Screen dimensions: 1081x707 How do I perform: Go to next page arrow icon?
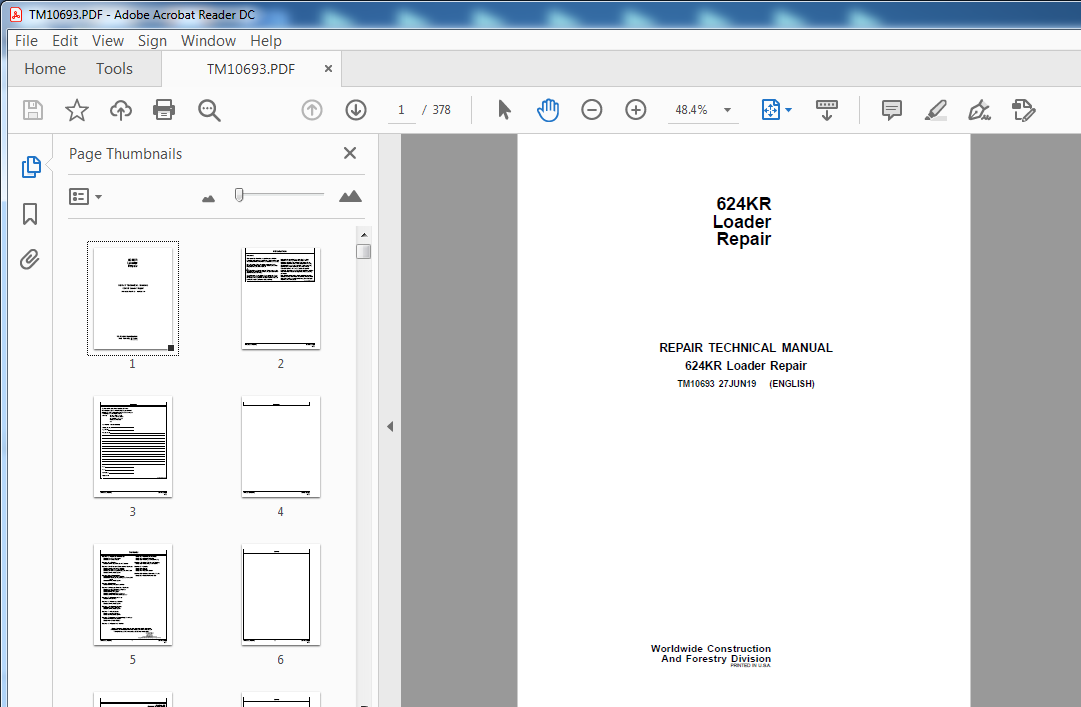[356, 110]
